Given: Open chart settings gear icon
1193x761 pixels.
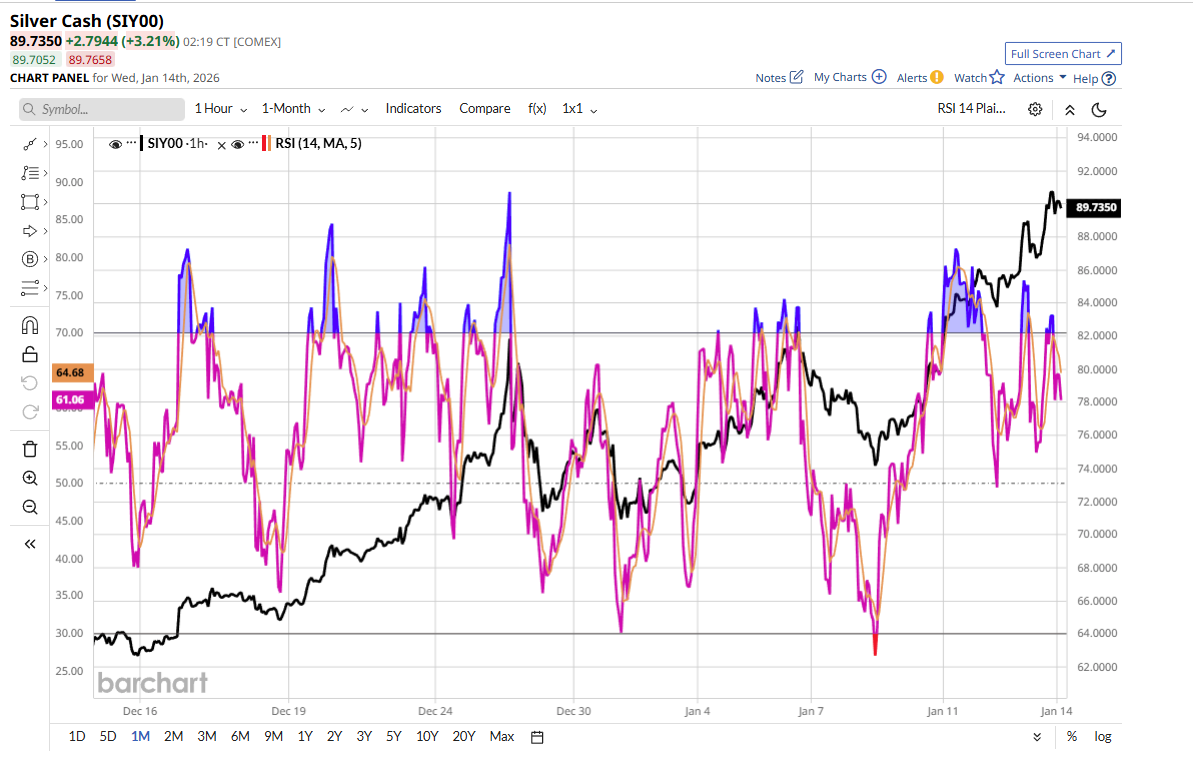Looking at the screenshot, I should point(1035,109).
